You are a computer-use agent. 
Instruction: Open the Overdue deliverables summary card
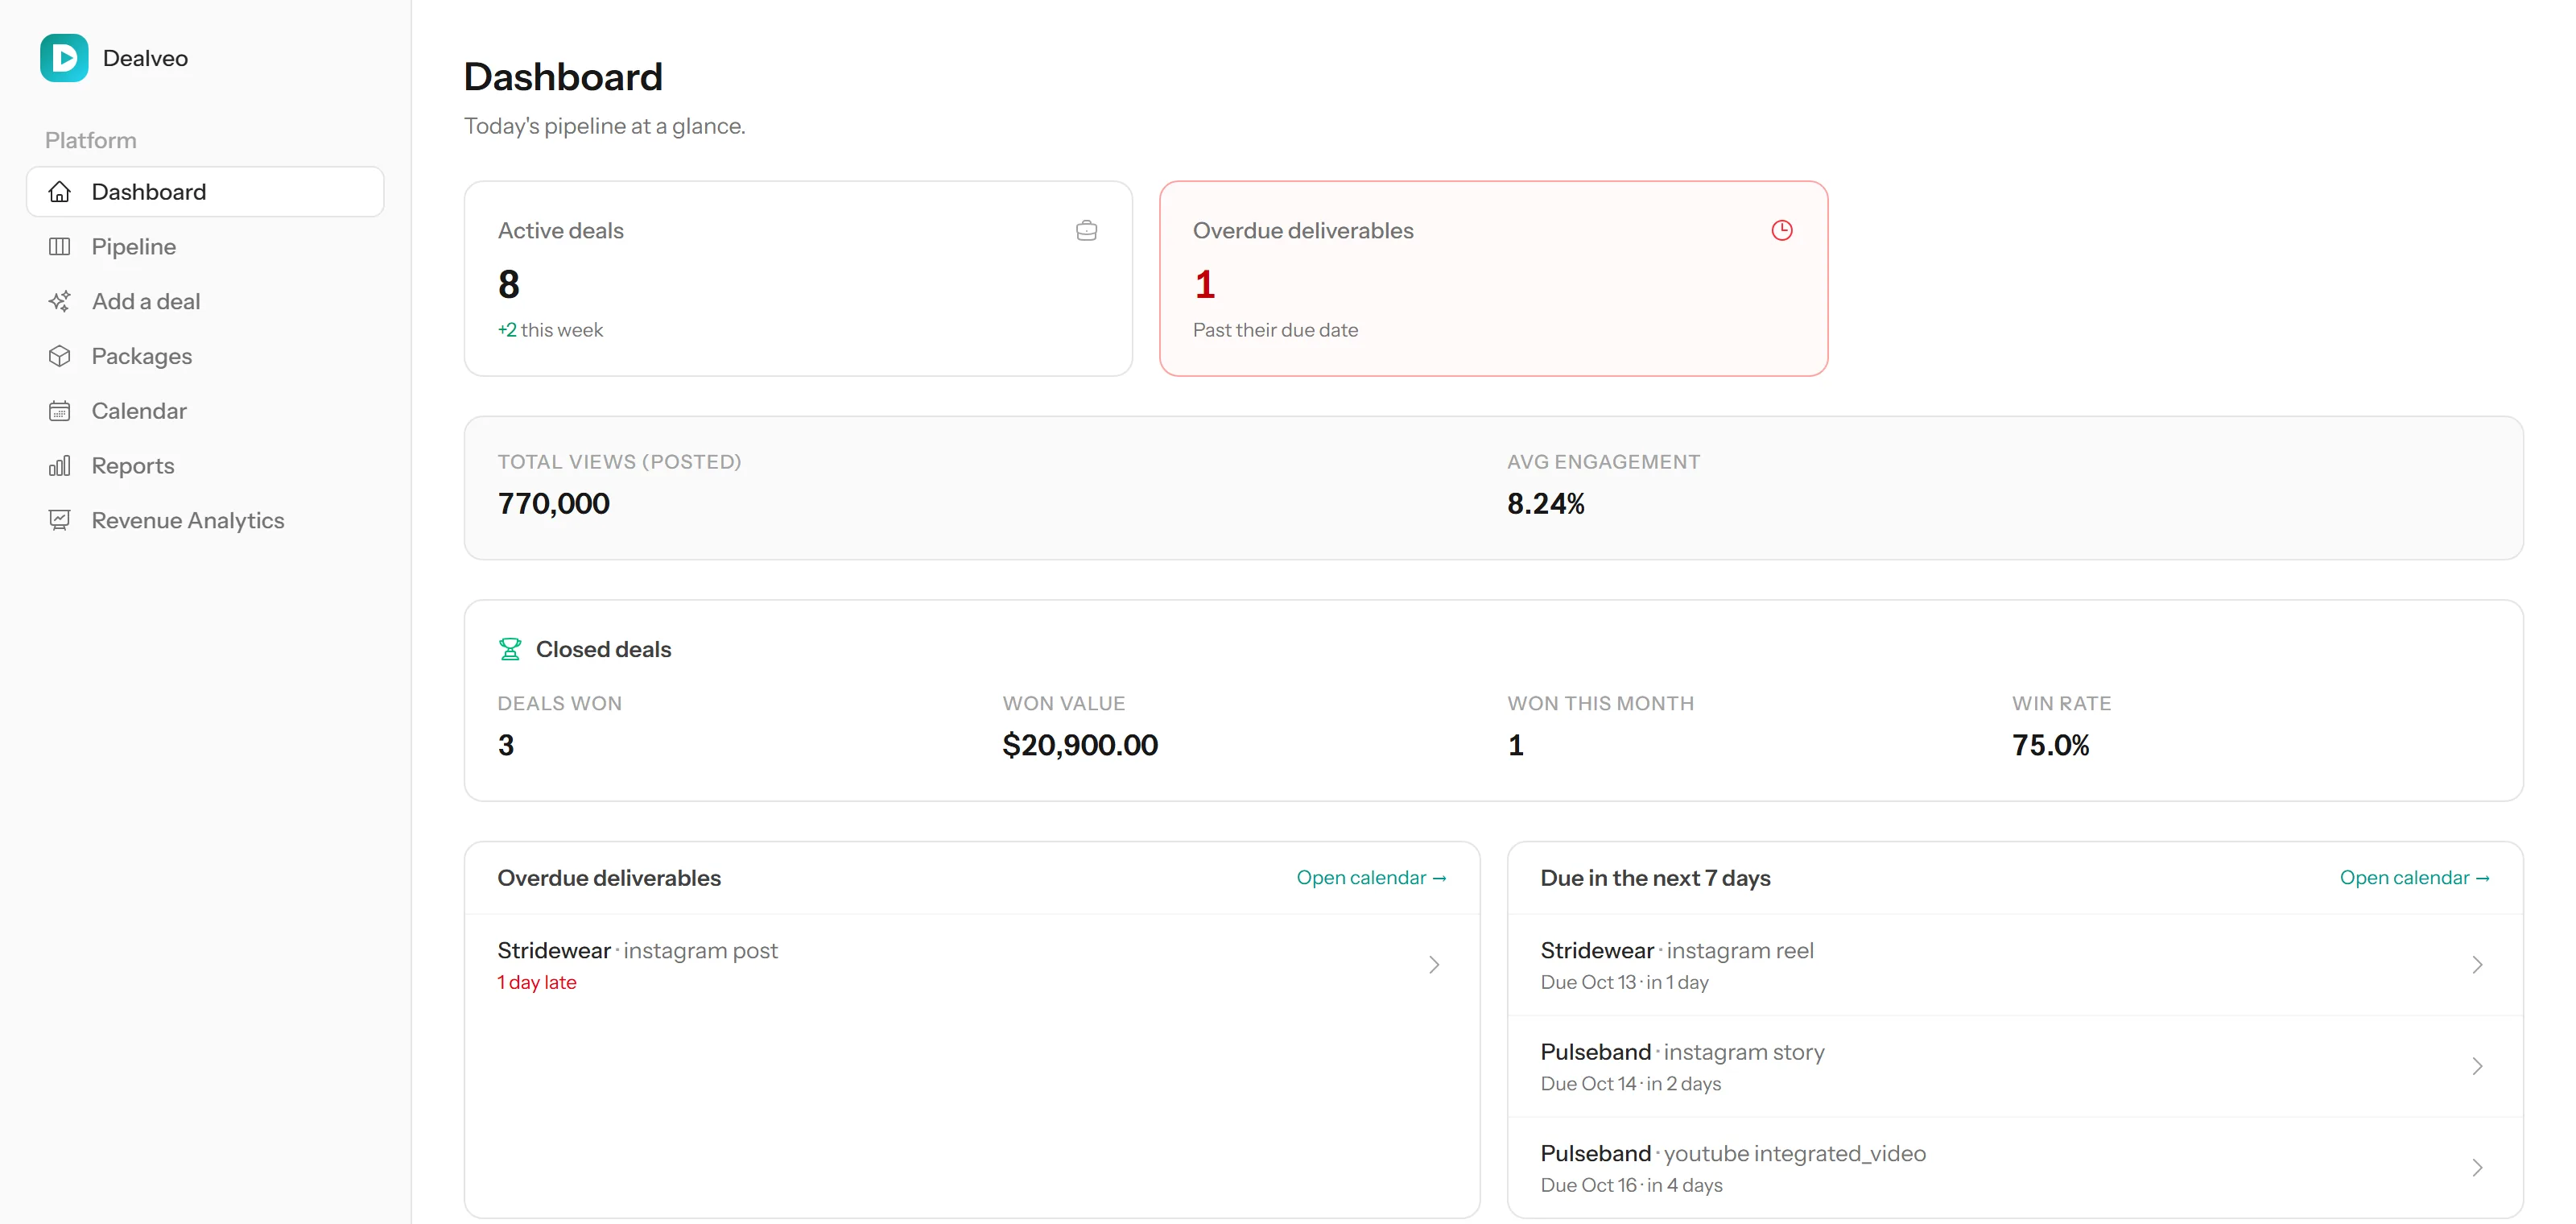click(1493, 279)
